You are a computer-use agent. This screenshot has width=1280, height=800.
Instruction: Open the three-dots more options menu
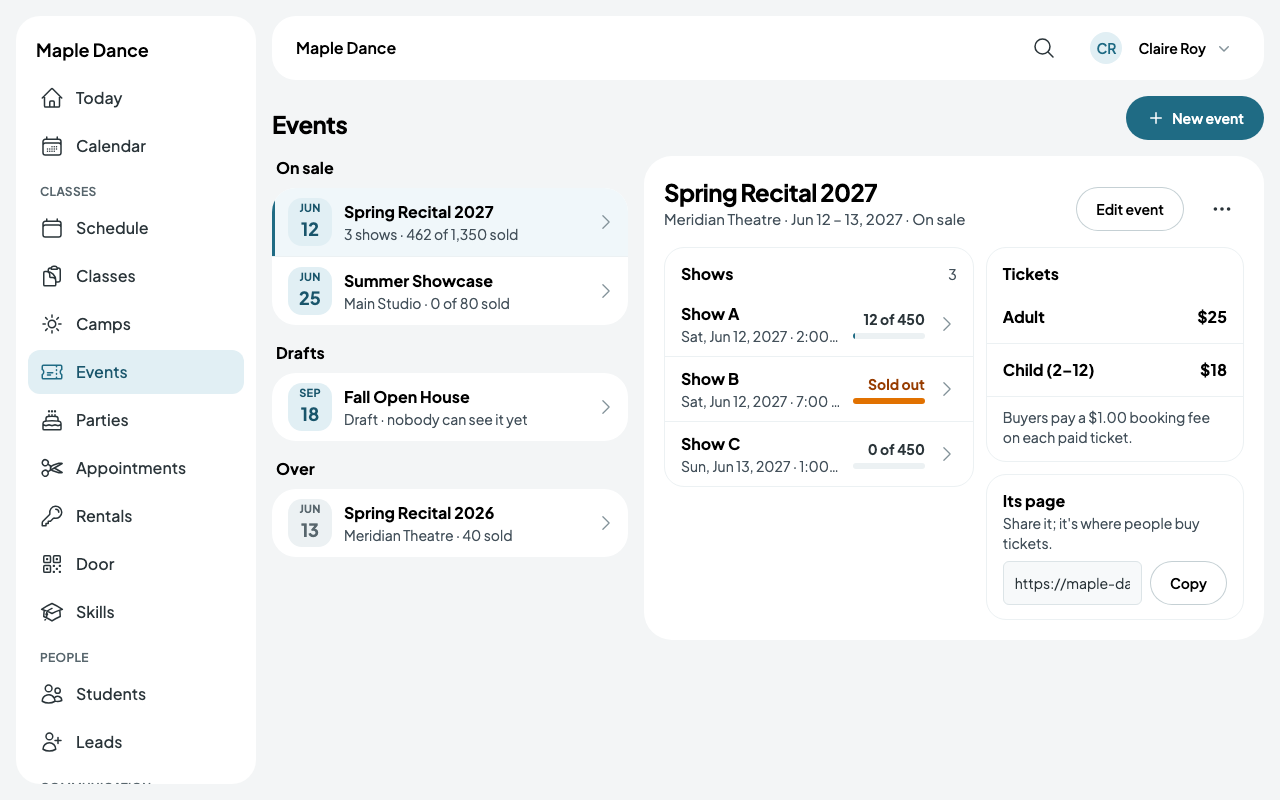pos(1222,209)
